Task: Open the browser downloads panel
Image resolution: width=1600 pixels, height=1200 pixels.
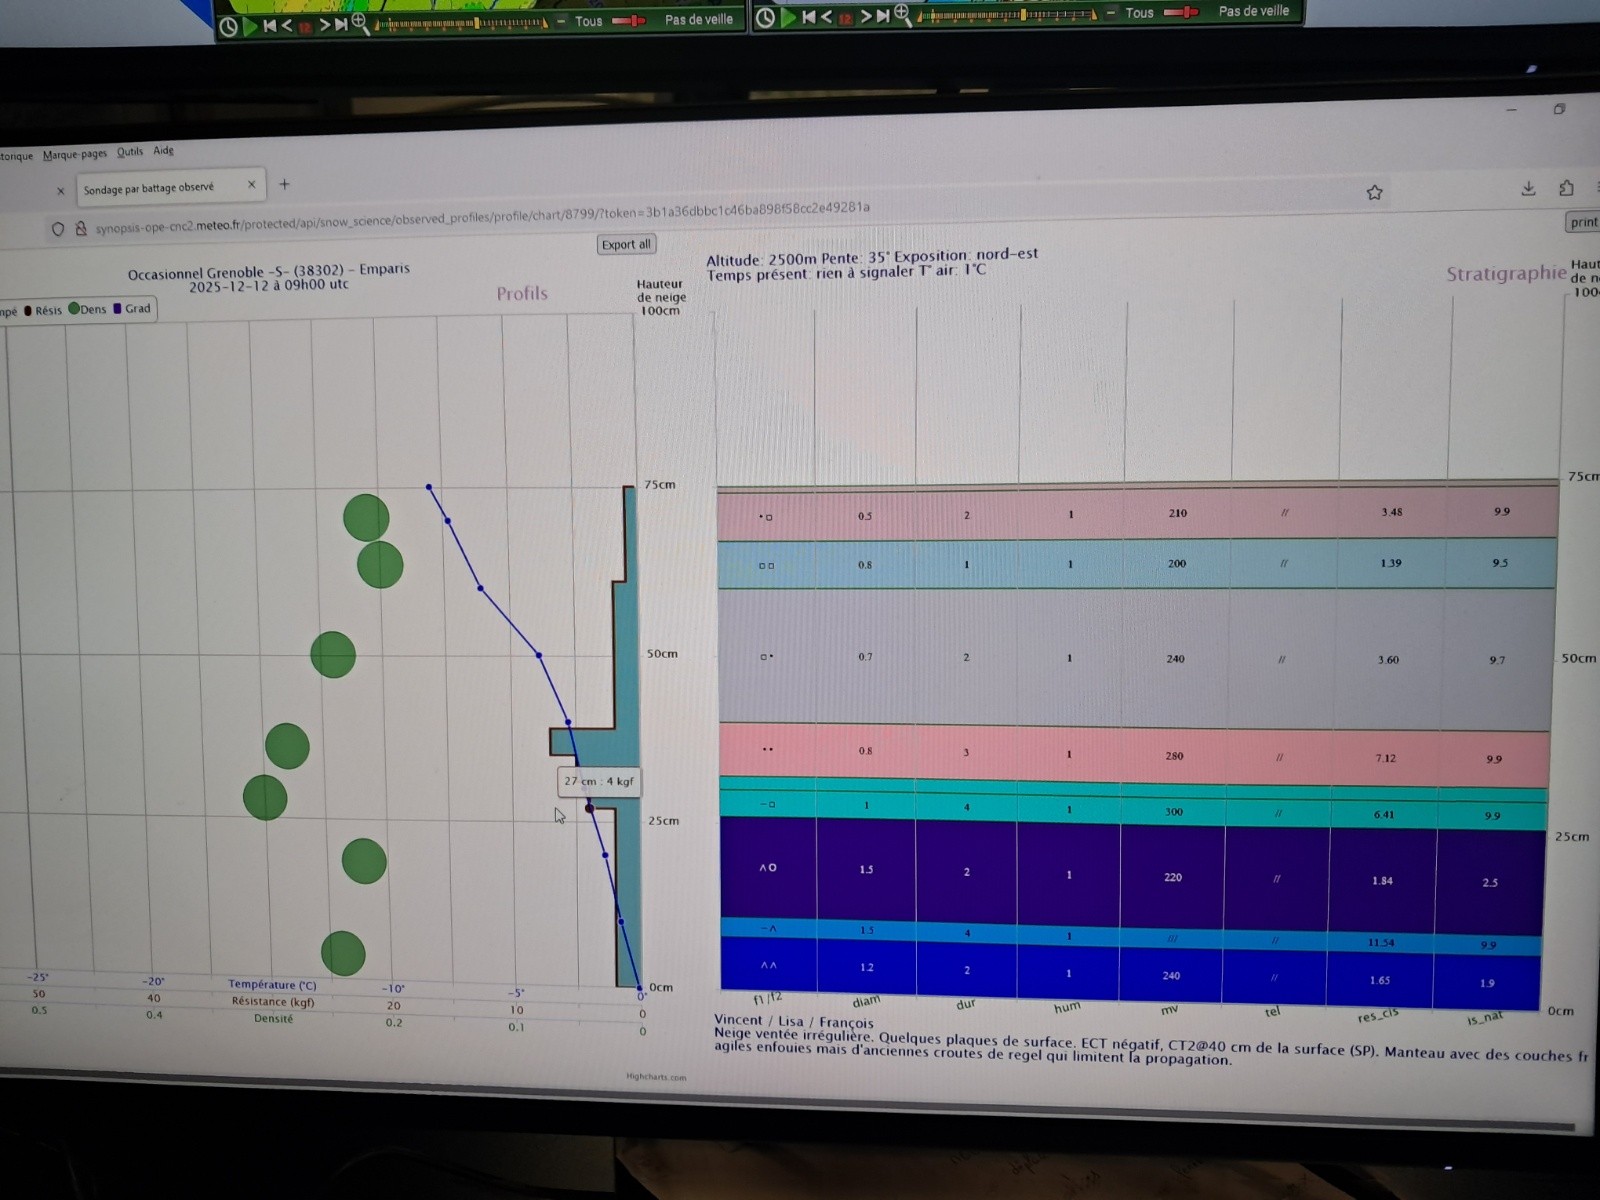Action: 1528,188
